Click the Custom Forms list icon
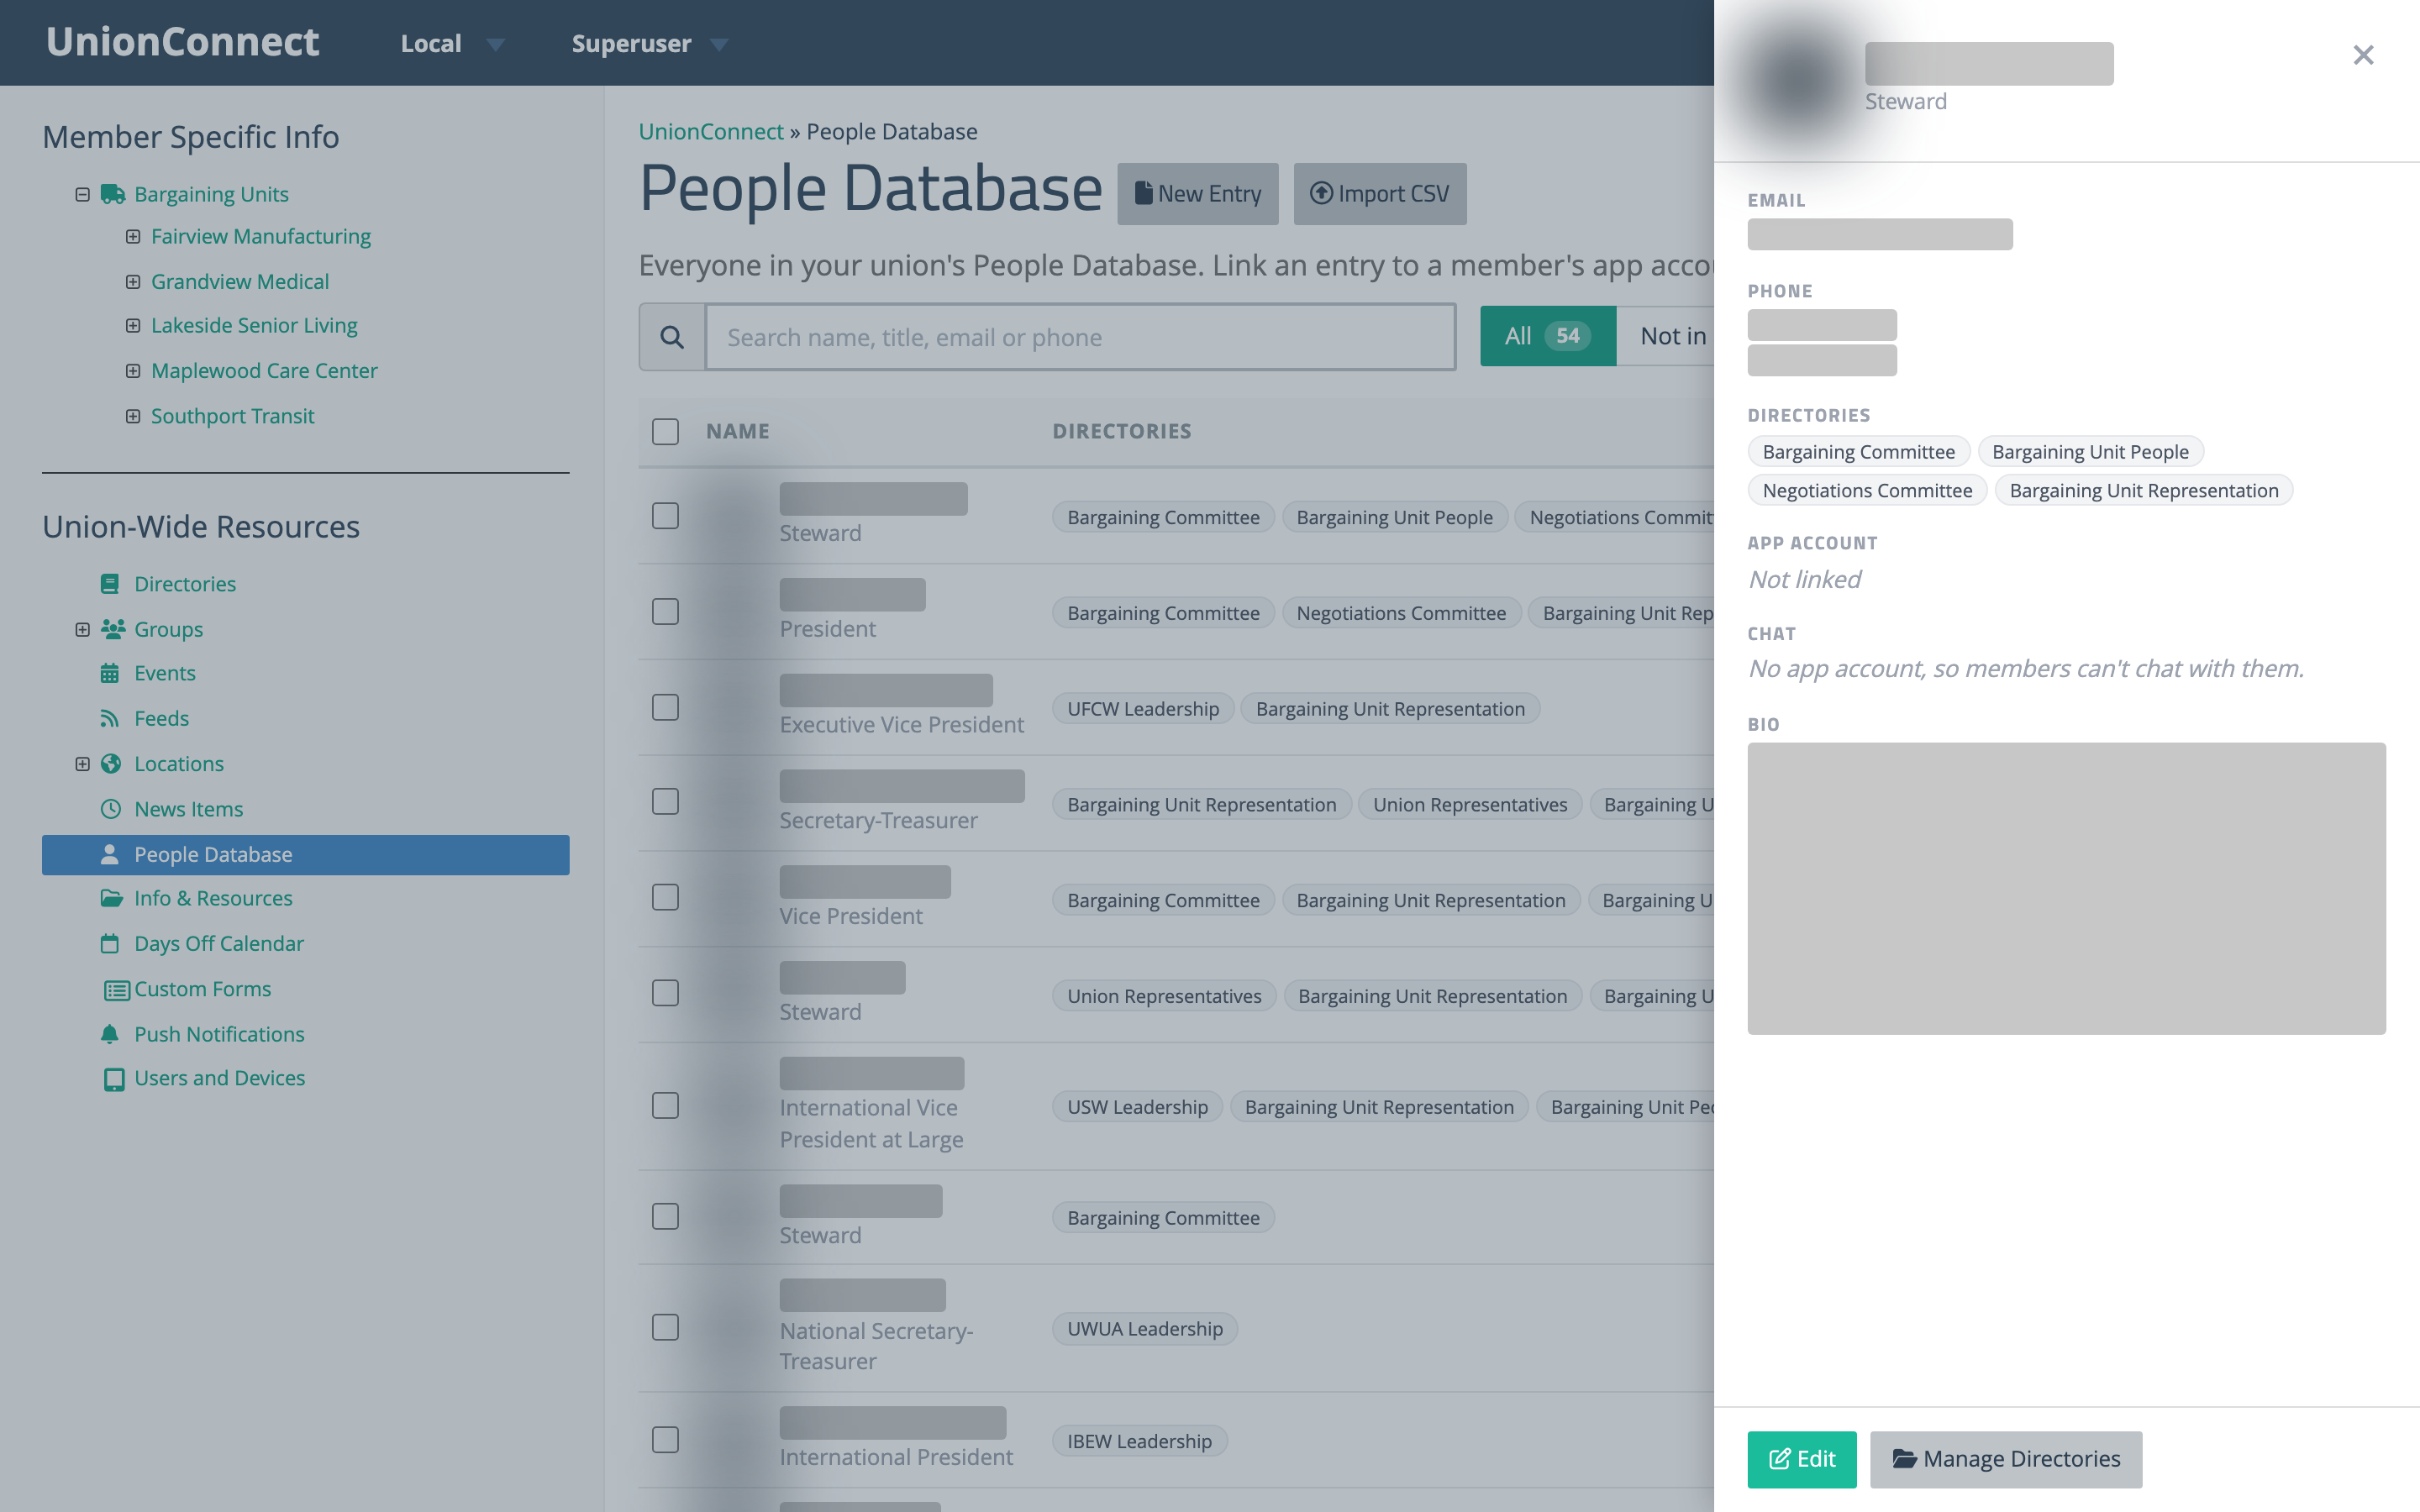This screenshot has width=2420, height=1512. 117,990
